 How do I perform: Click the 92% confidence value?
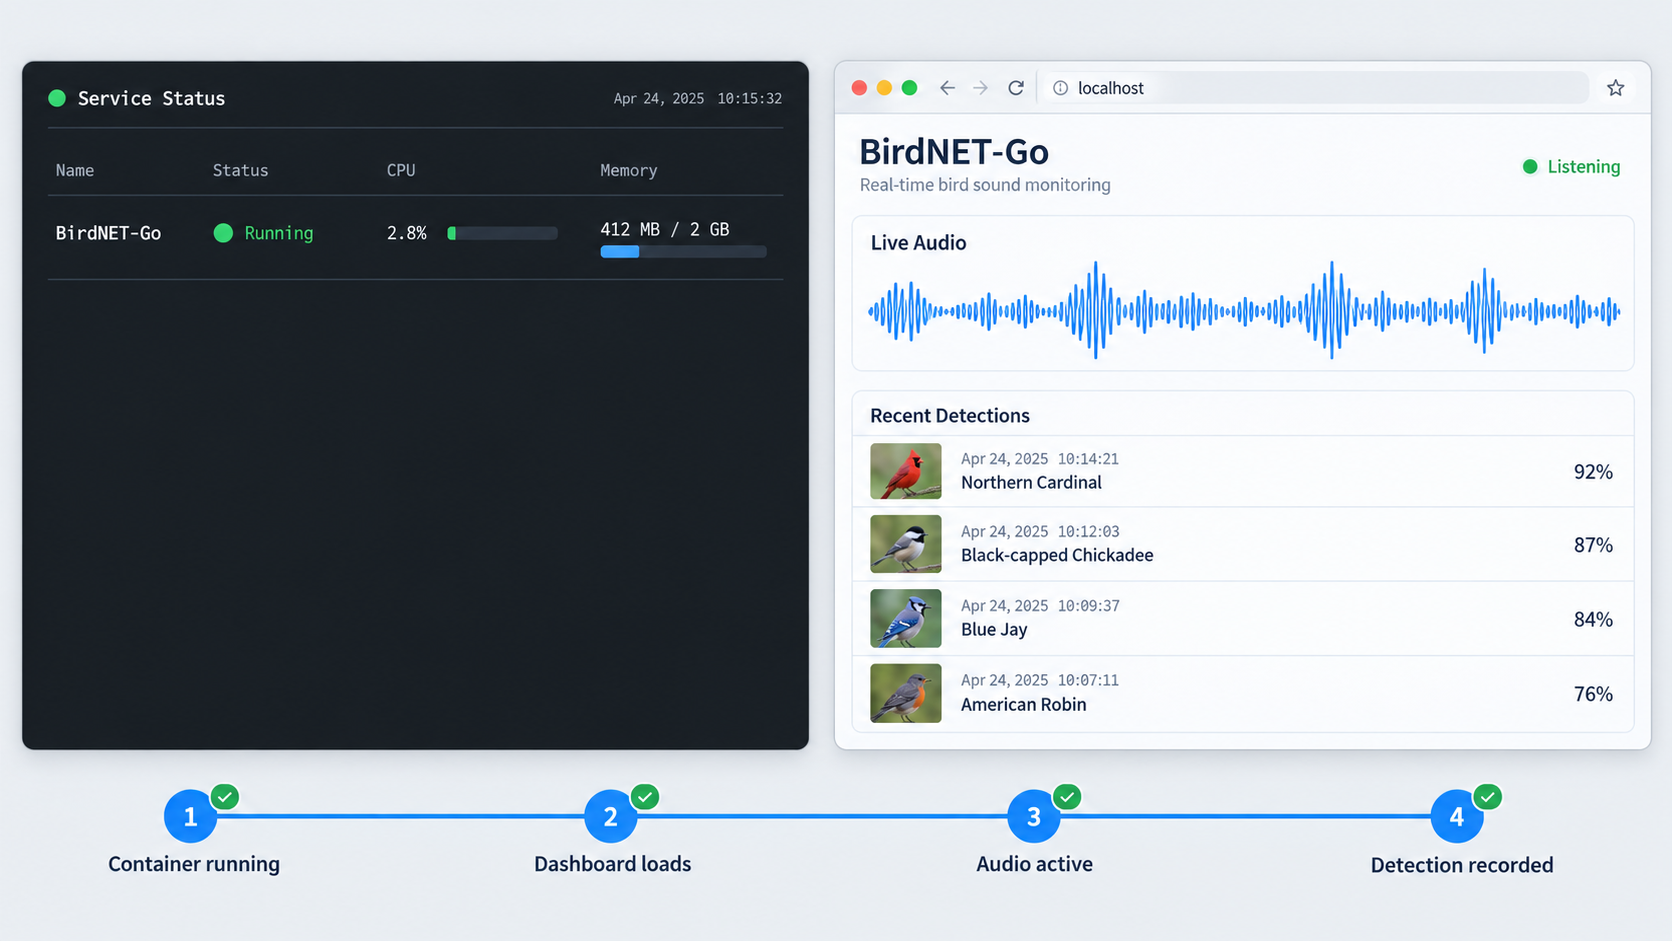tap(1593, 472)
